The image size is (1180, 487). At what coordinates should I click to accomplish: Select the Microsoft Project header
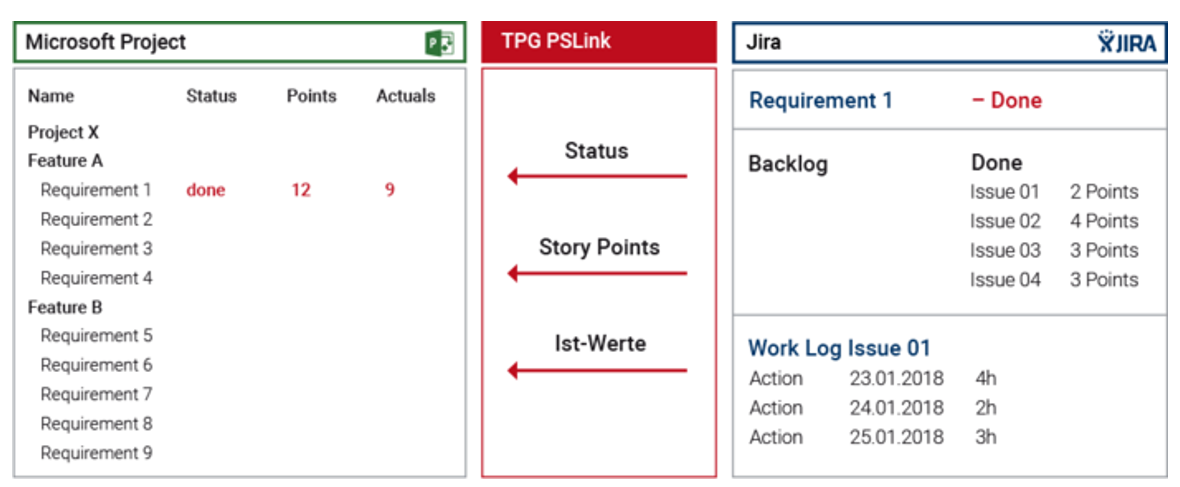point(106,42)
